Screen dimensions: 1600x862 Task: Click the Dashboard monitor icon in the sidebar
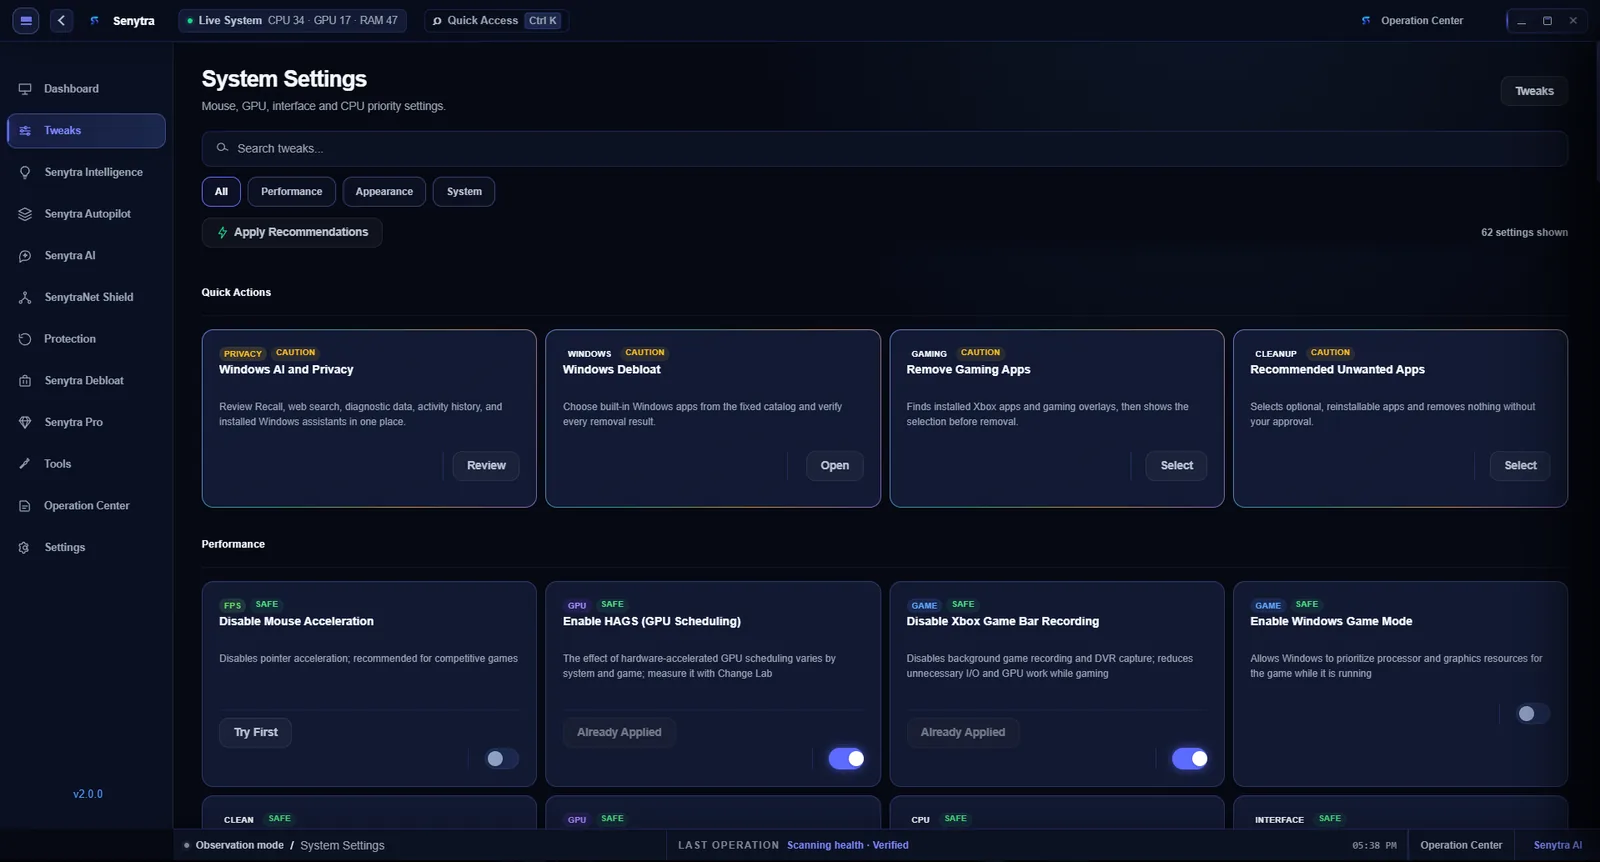[x=25, y=89]
